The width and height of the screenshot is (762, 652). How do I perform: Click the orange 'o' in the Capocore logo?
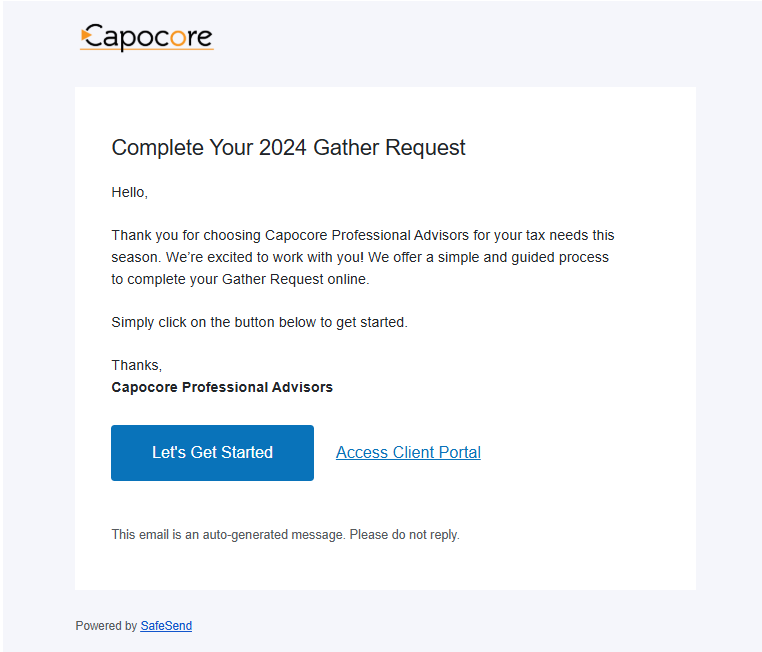coord(178,38)
